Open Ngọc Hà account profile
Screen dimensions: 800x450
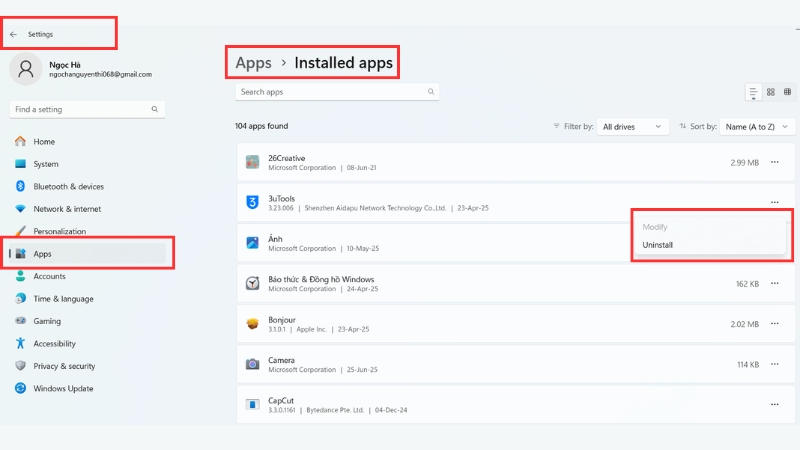pos(80,69)
